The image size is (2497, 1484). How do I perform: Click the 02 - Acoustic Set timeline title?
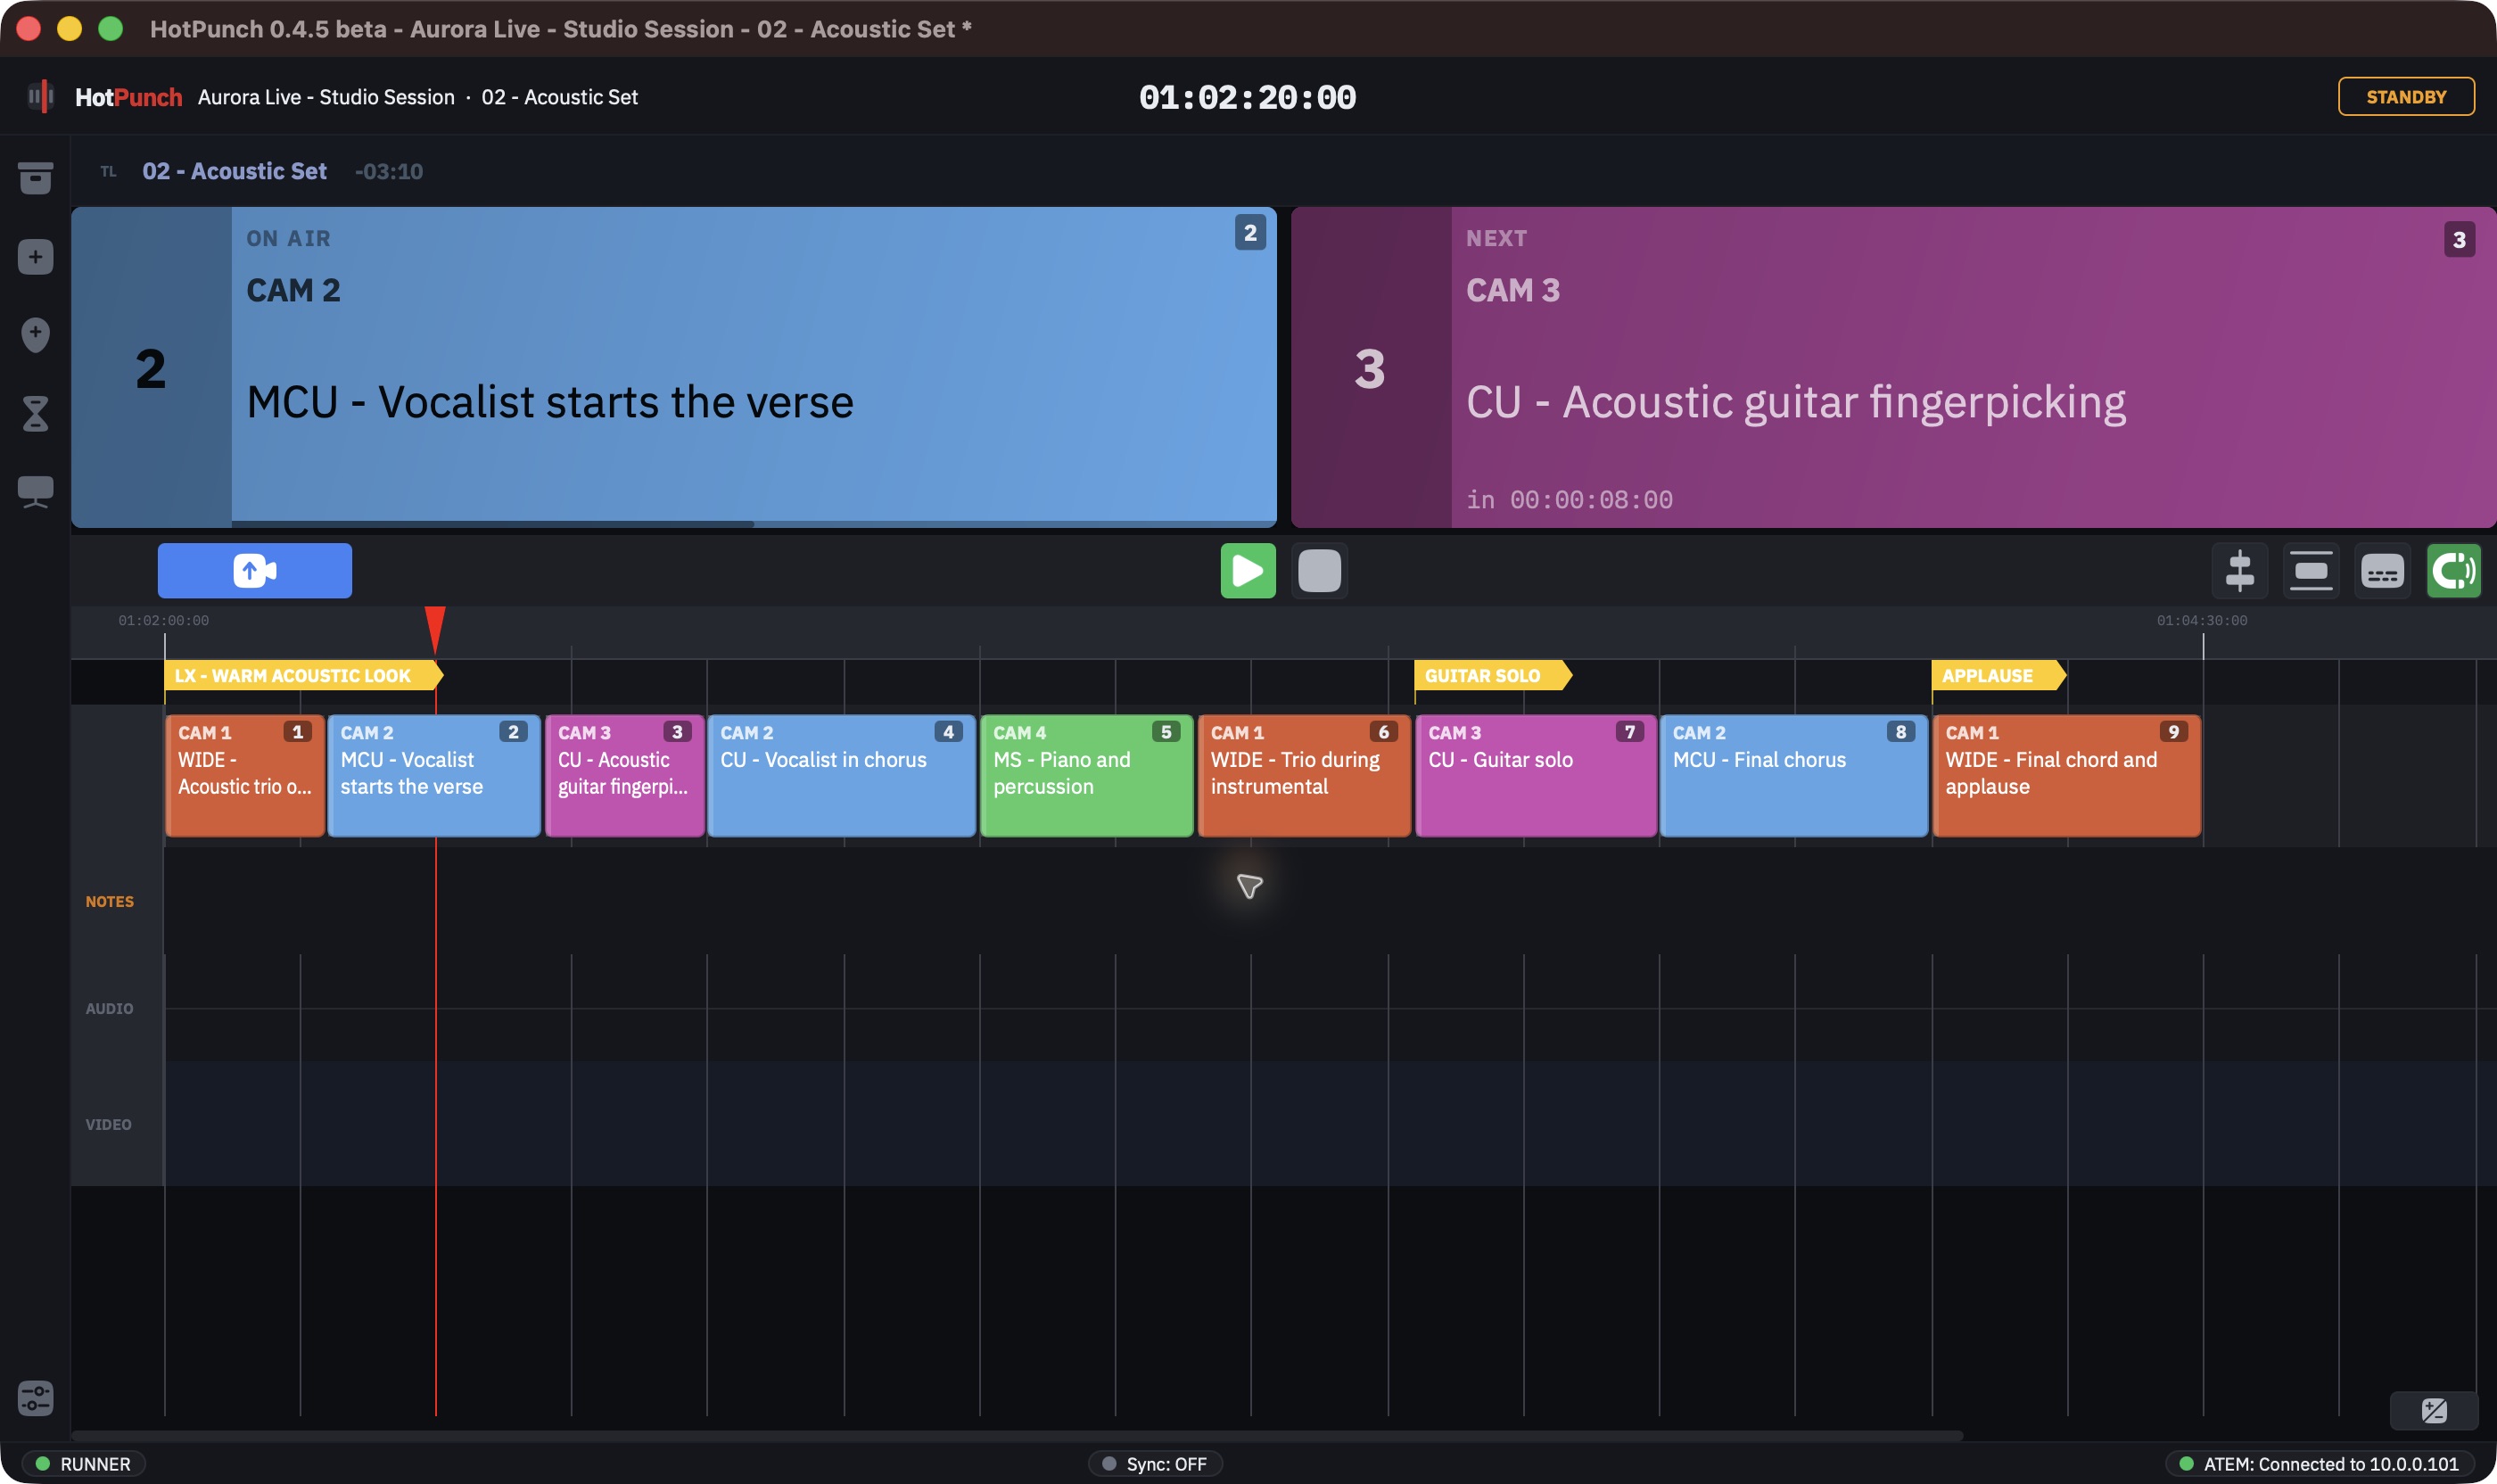click(234, 171)
